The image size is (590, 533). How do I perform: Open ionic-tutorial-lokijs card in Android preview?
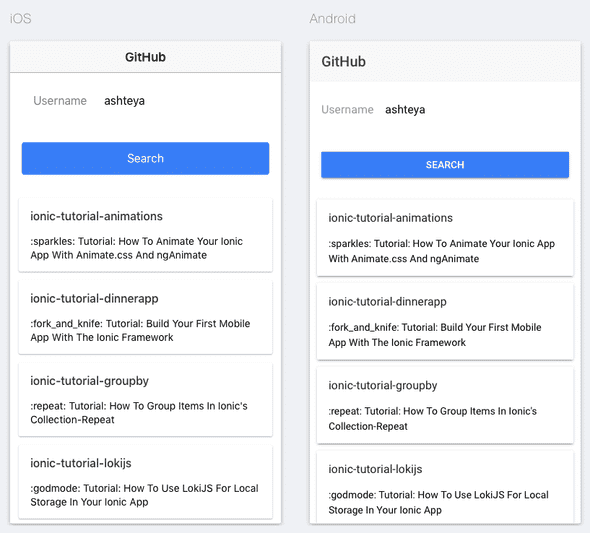pyautogui.click(x=445, y=487)
